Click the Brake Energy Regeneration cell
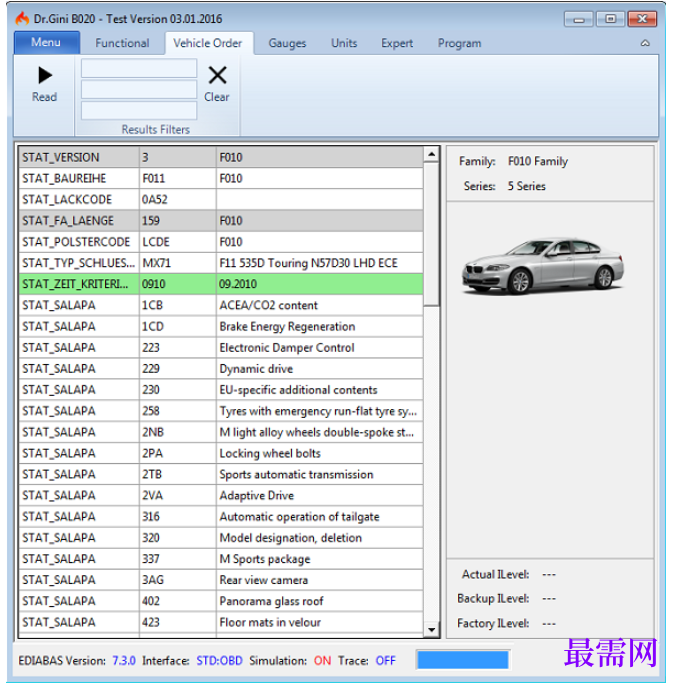Image resolution: width=676 pixels, height=684 pixels. 320,326
